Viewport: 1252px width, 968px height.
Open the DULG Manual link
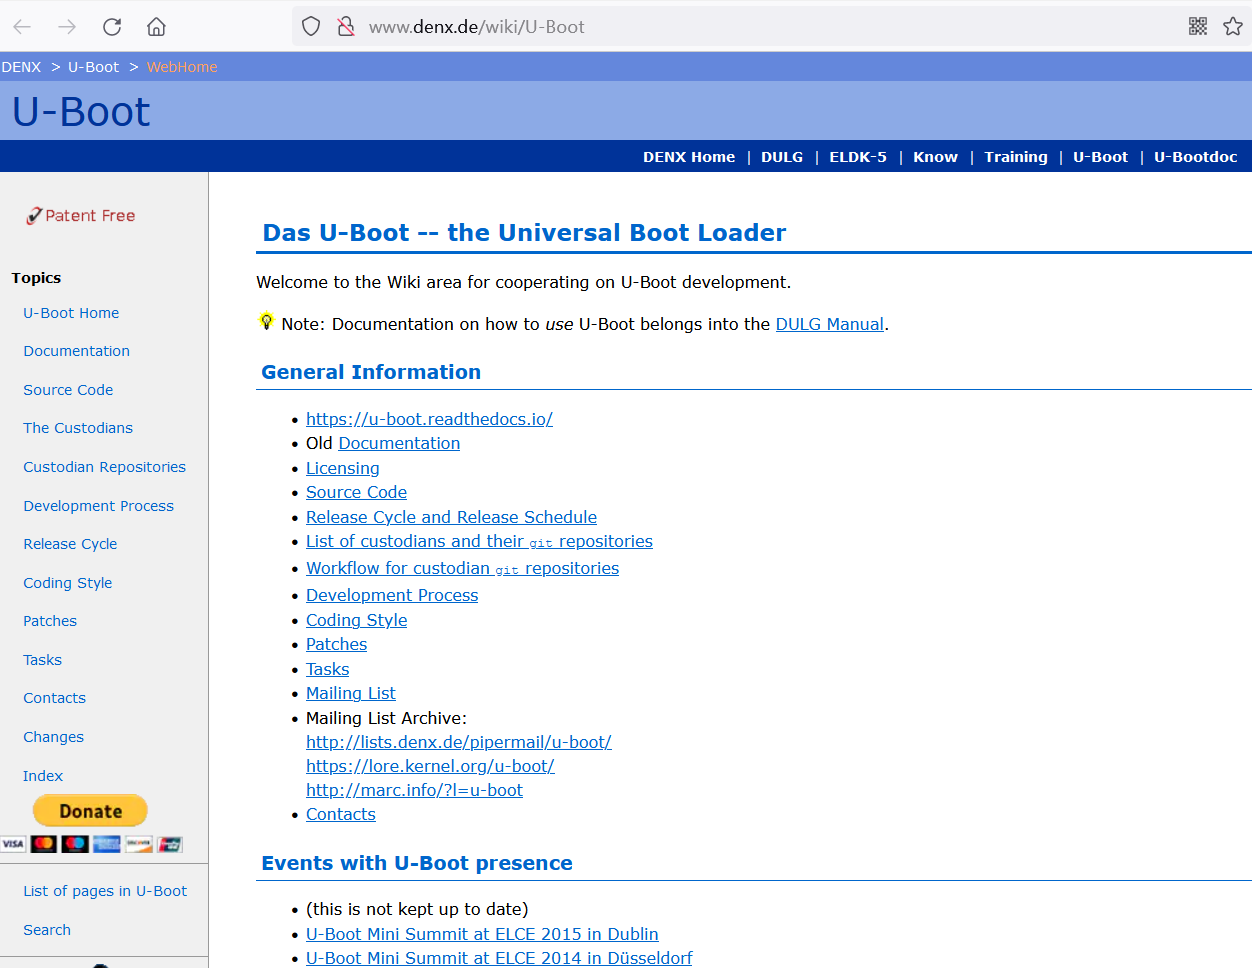click(829, 323)
